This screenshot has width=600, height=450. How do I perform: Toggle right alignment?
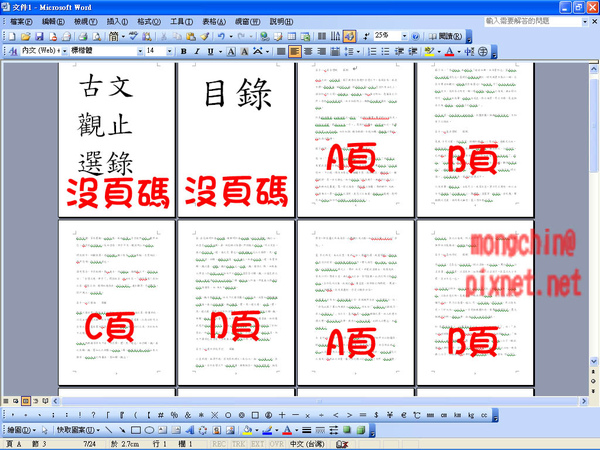pyautogui.click(x=322, y=51)
